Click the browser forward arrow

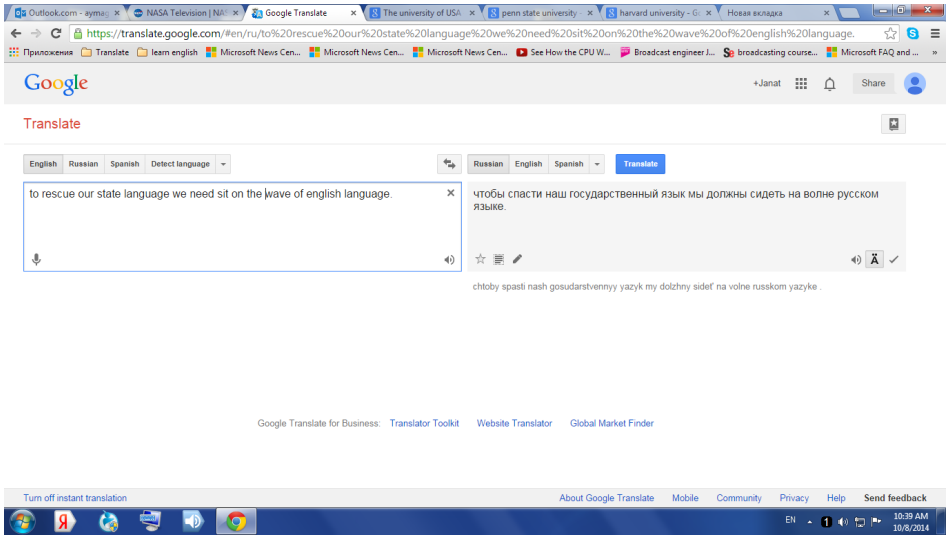[36, 33]
